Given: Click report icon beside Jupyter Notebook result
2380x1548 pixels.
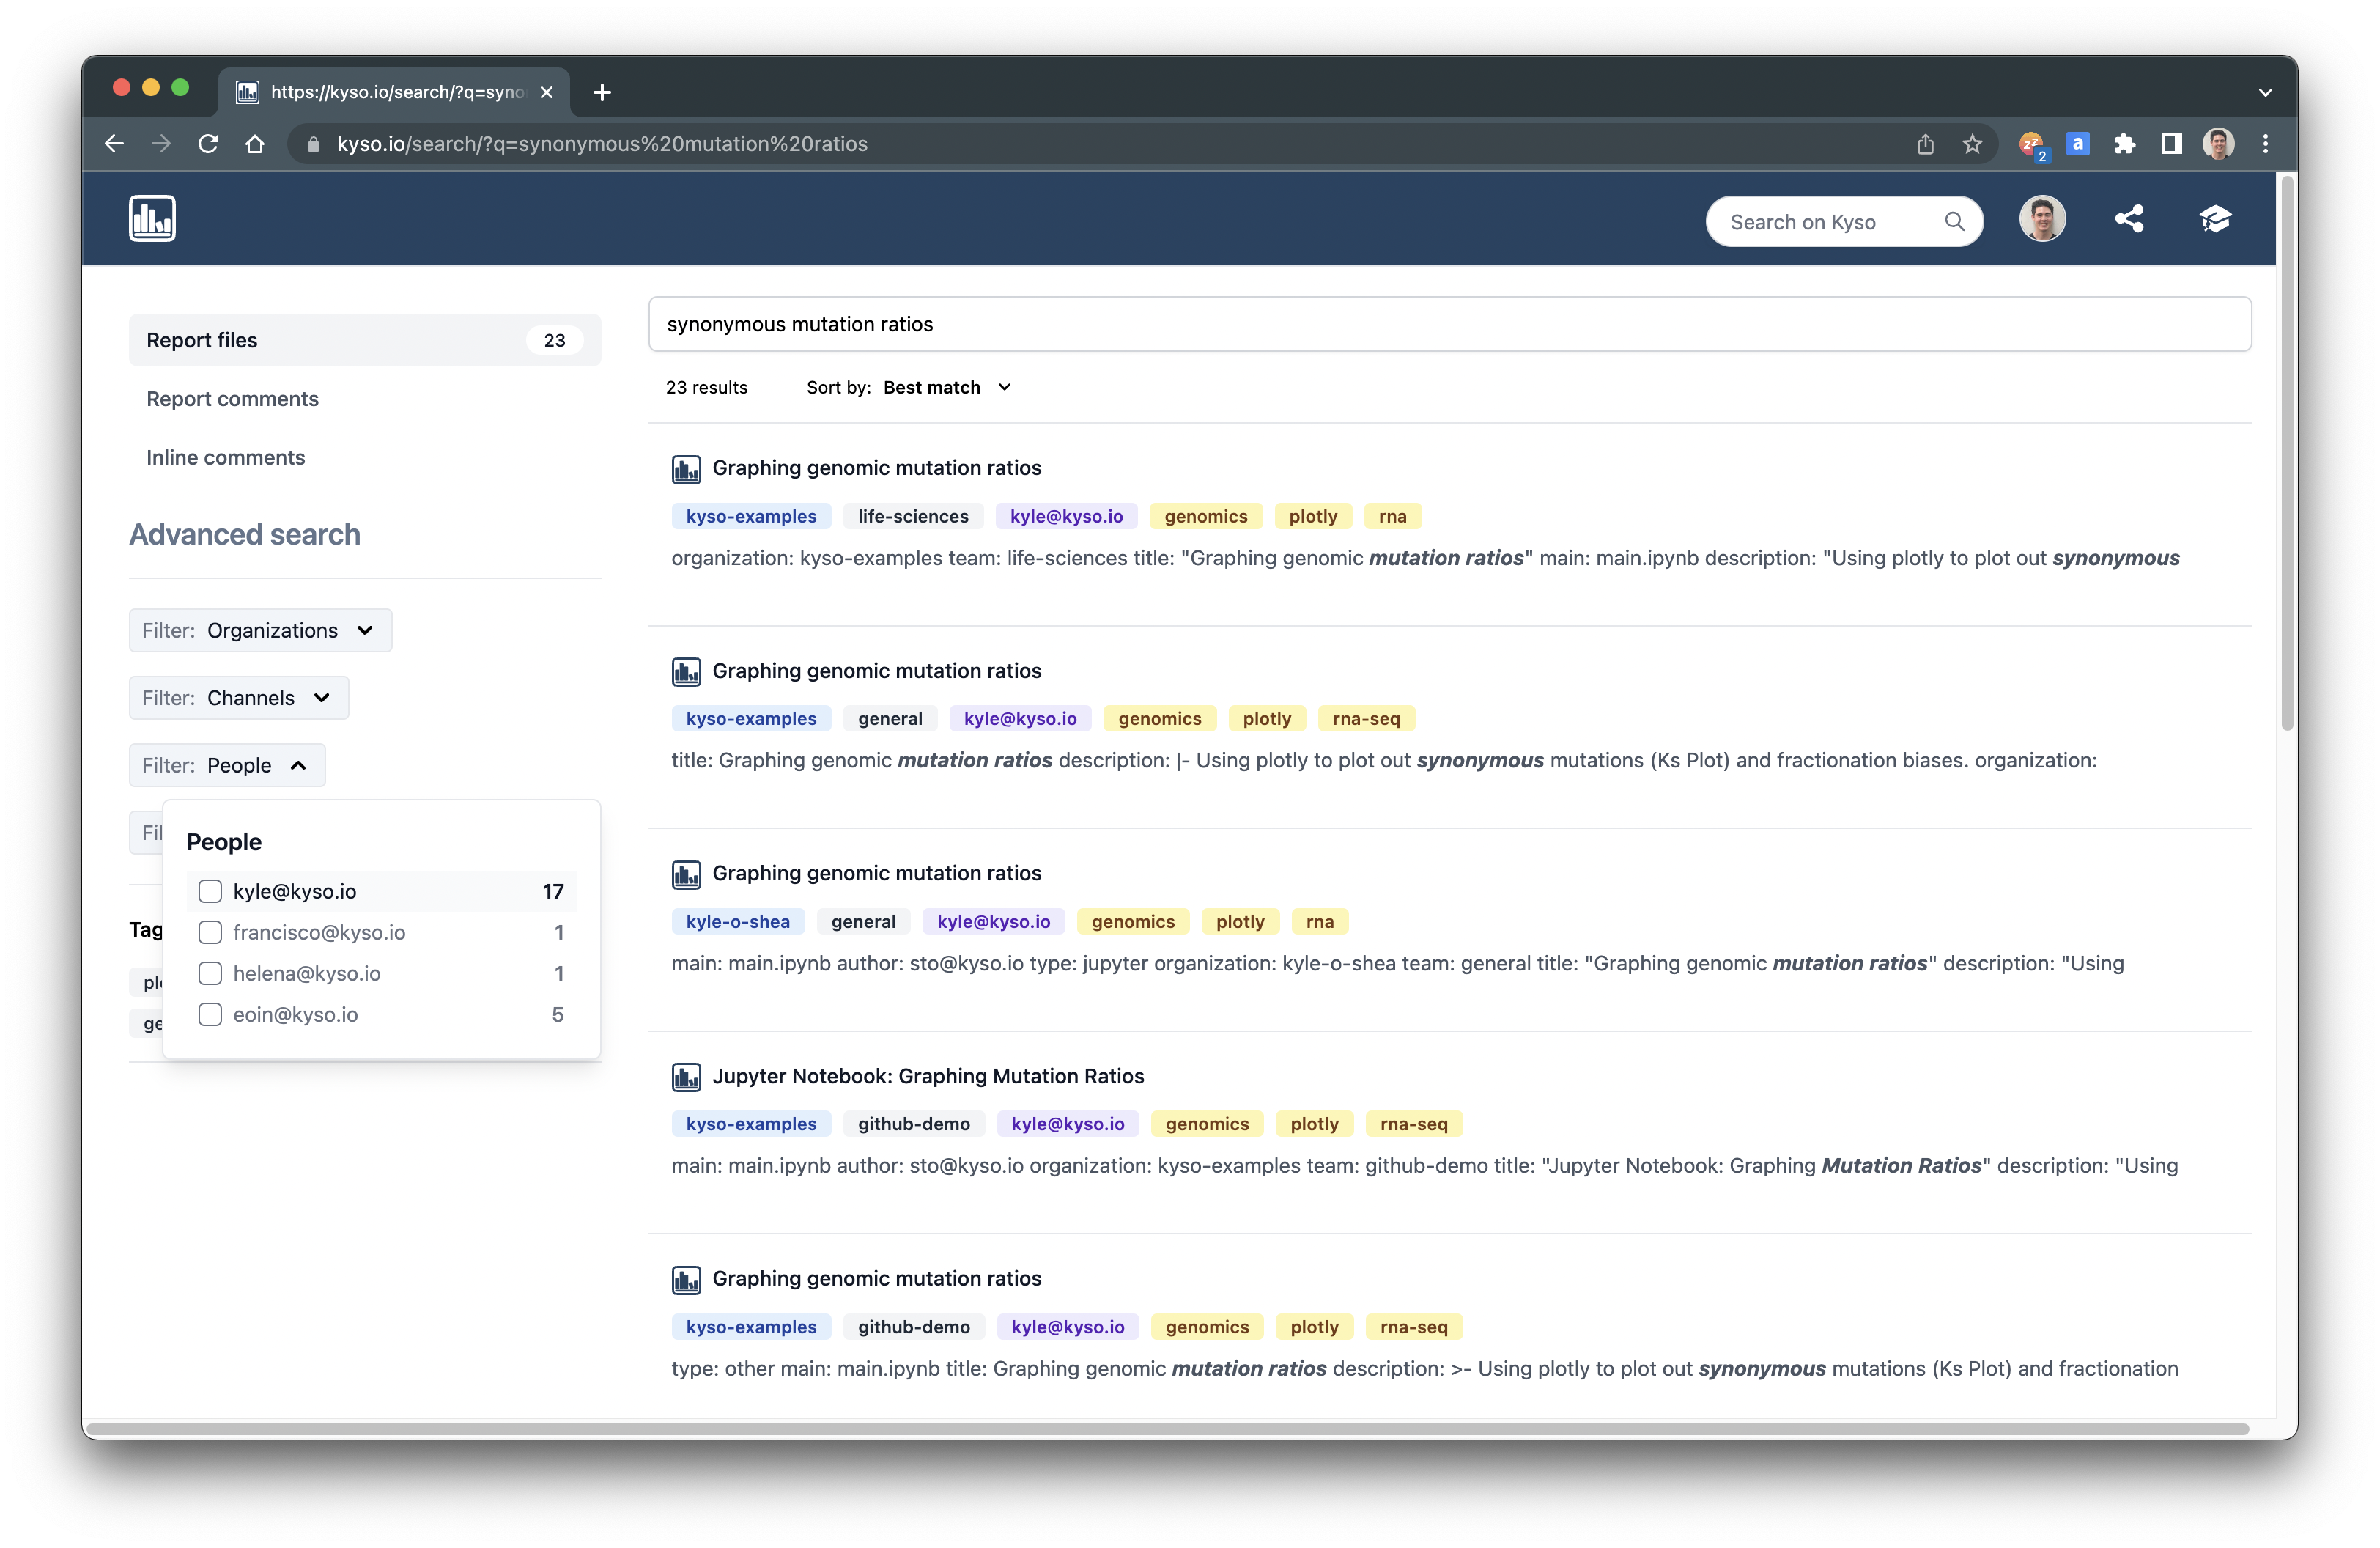Looking at the screenshot, I should point(686,1077).
